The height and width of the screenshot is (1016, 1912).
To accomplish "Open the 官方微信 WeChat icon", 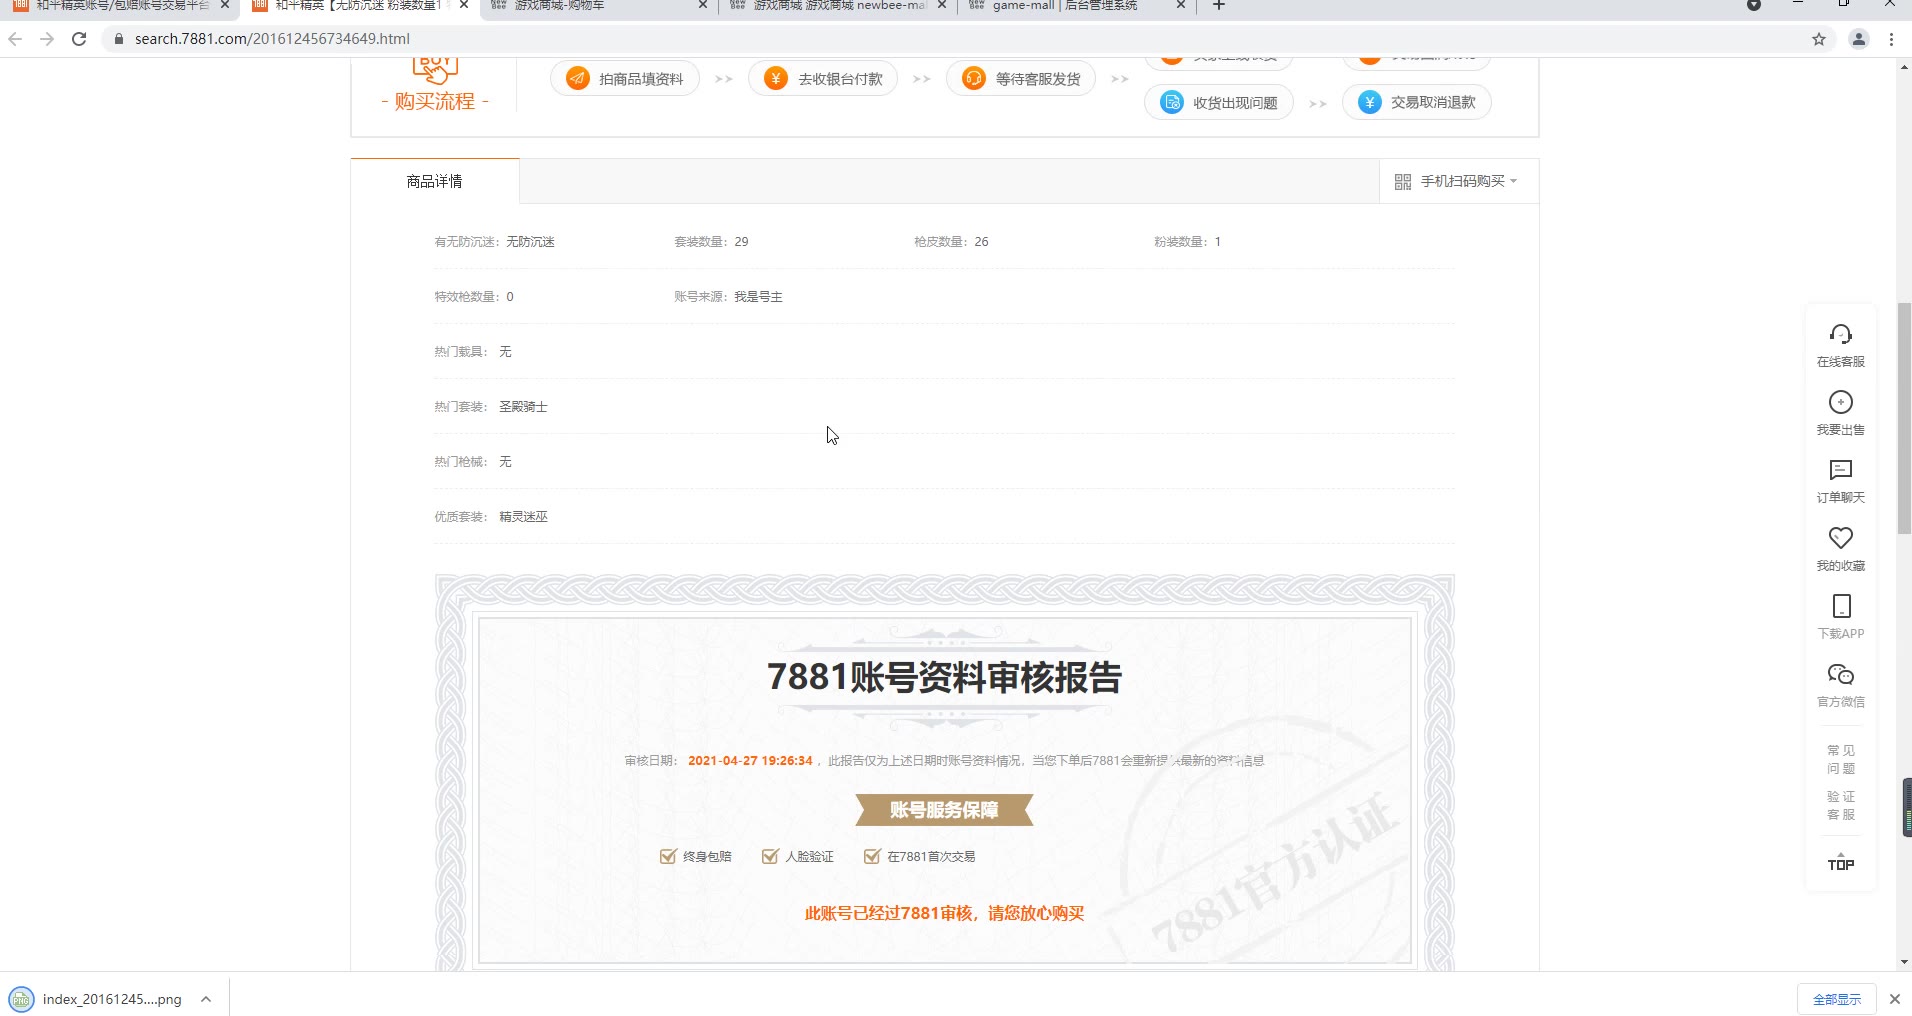I will pyautogui.click(x=1840, y=674).
